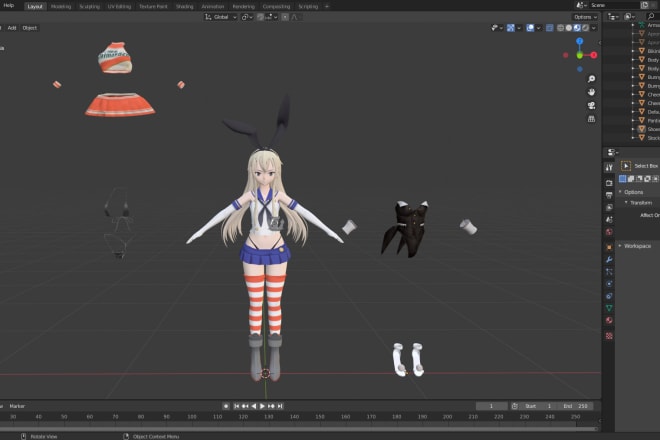Open the Texture Paint workspace tab

point(153,6)
